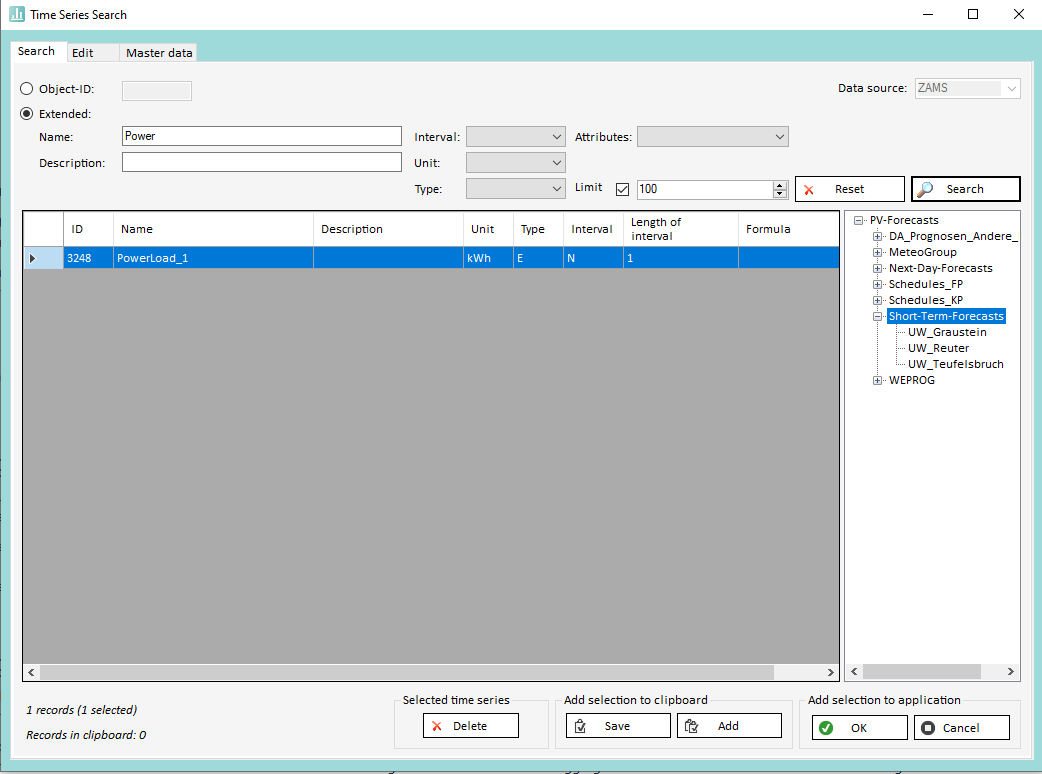Uncheck the Limit checkbox
1042x774 pixels.
point(623,189)
